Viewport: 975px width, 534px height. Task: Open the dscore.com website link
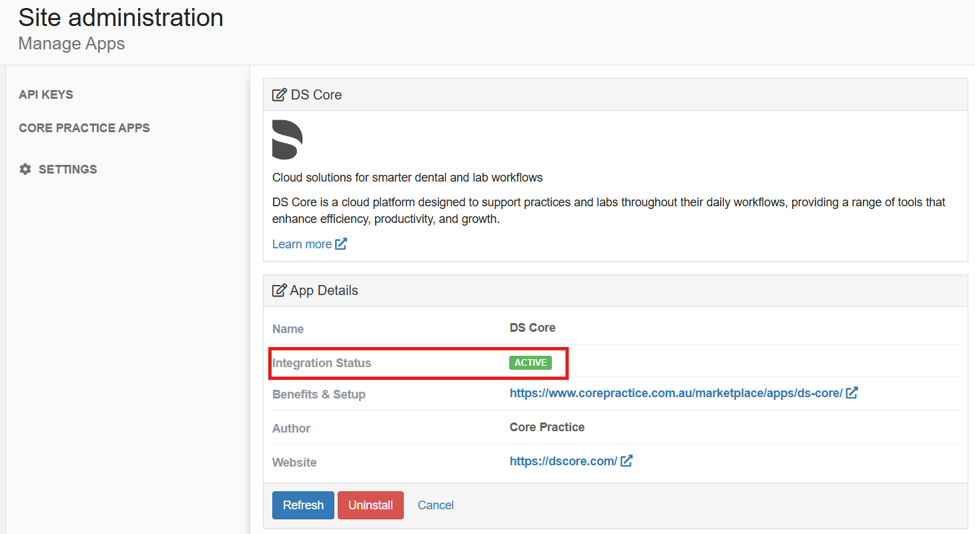point(563,461)
